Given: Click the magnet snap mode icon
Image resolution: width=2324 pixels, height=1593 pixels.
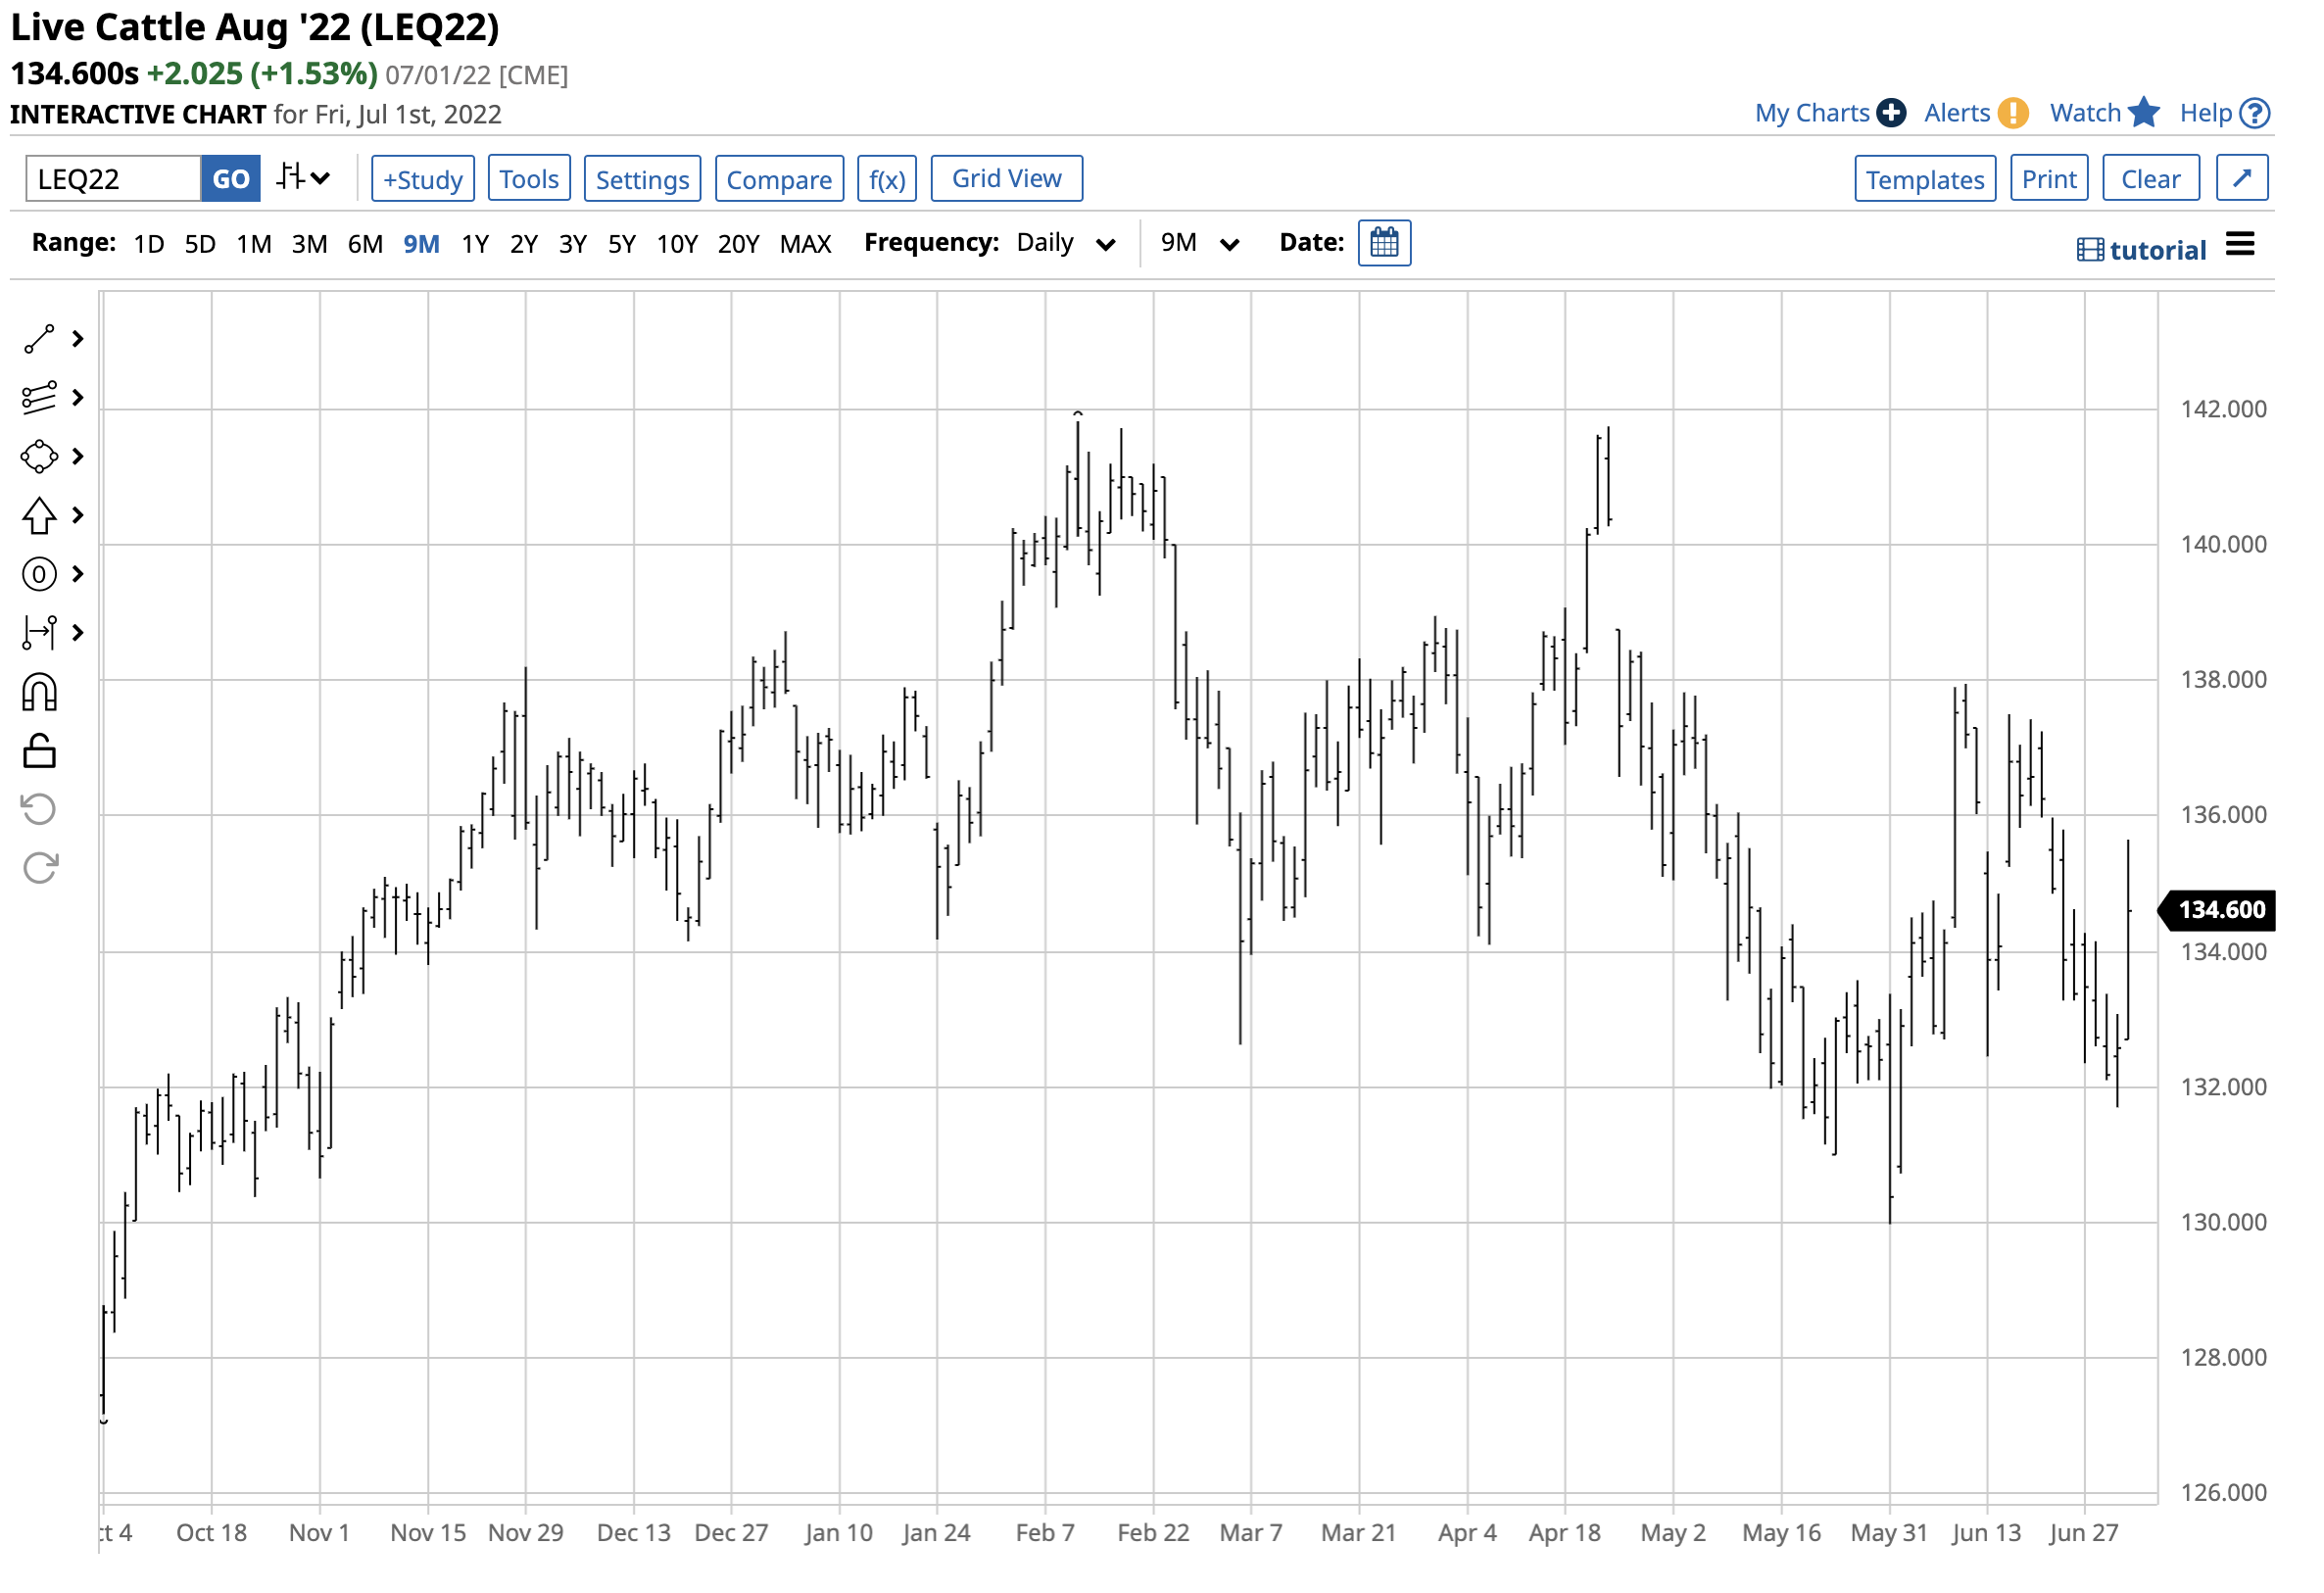Looking at the screenshot, I should tap(39, 693).
